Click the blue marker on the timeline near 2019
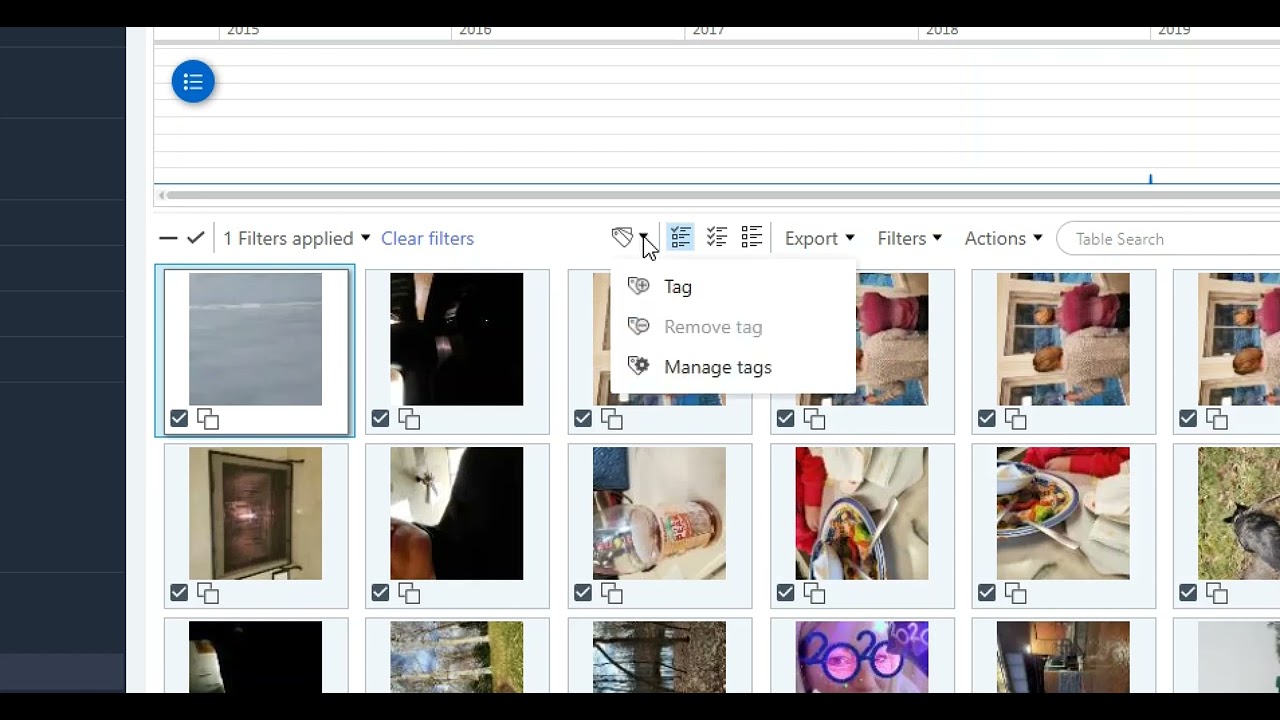The width and height of the screenshot is (1280, 720). (1150, 179)
